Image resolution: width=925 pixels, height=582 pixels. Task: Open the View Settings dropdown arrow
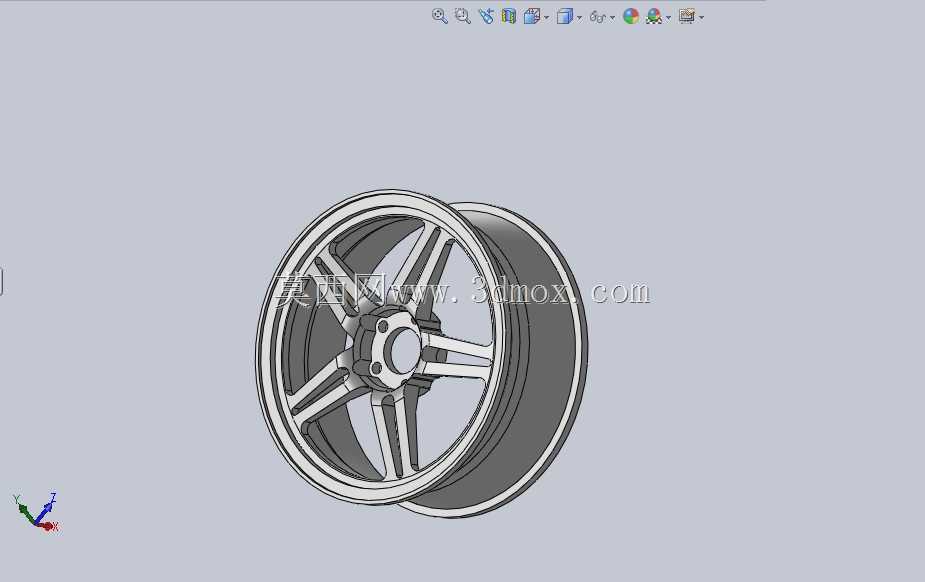click(701, 17)
